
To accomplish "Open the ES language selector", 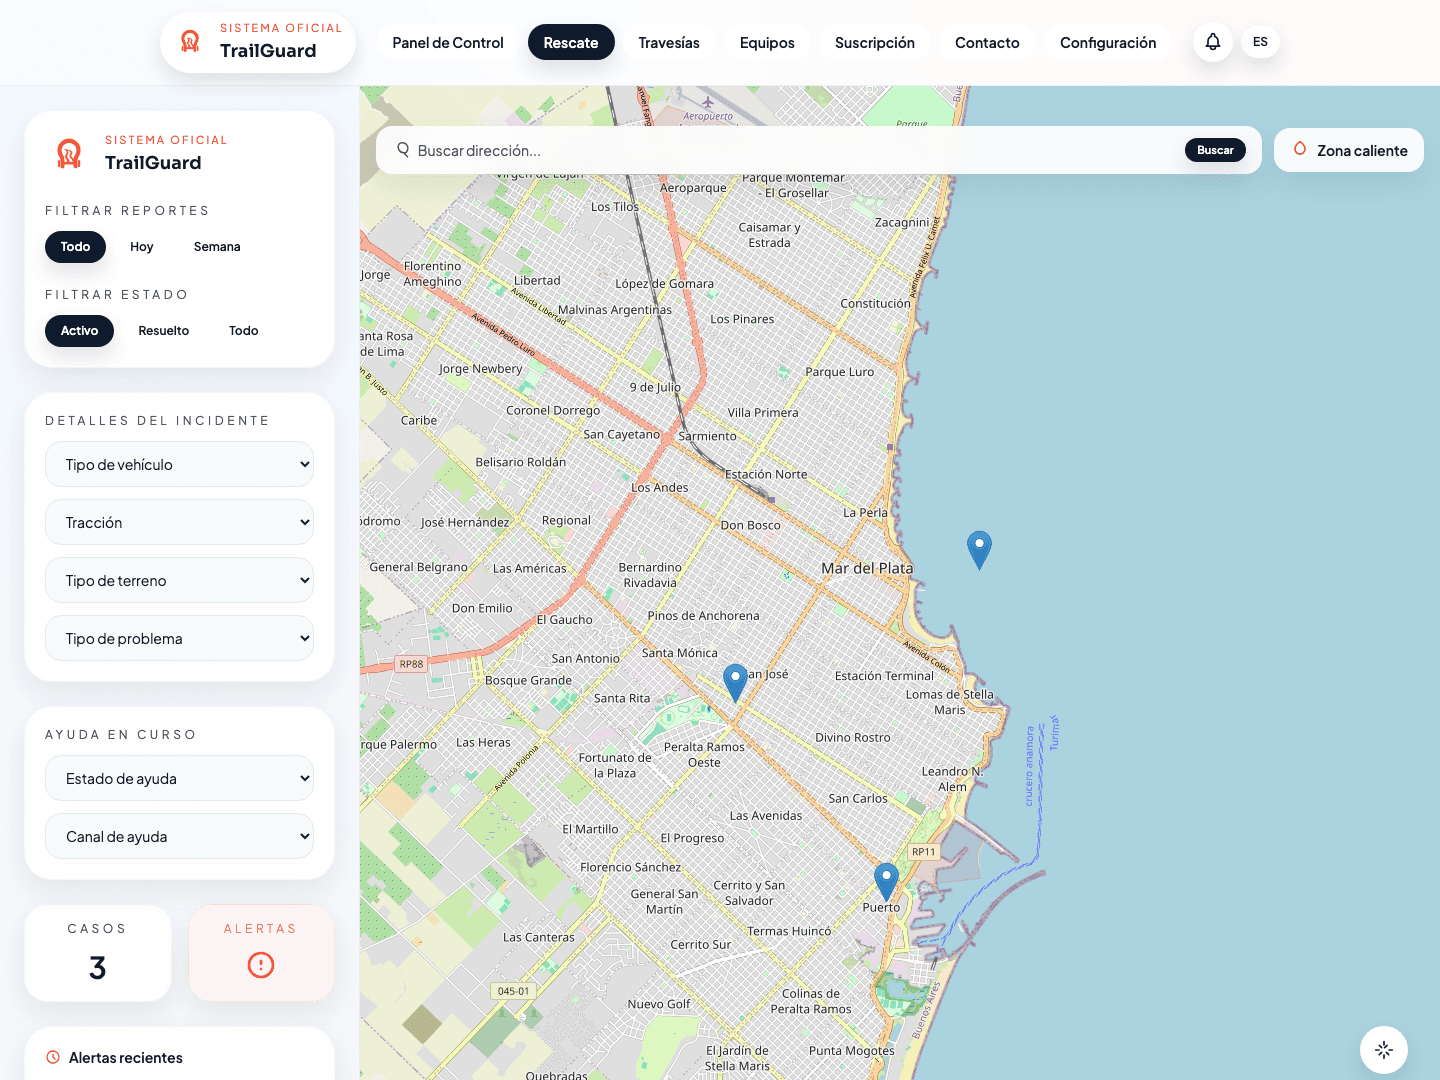I will coord(1260,42).
